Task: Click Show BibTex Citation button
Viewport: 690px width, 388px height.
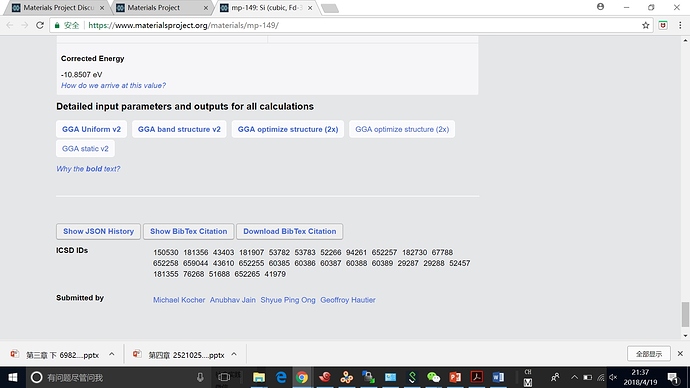Action: pyautogui.click(x=188, y=231)
